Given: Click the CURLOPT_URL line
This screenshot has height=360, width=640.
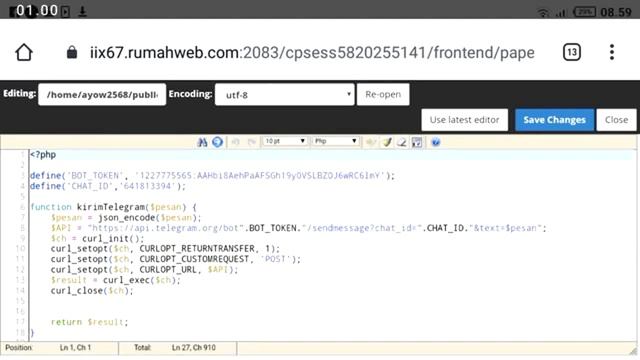Looking at the screenshot, I should [x=144, y=270].
